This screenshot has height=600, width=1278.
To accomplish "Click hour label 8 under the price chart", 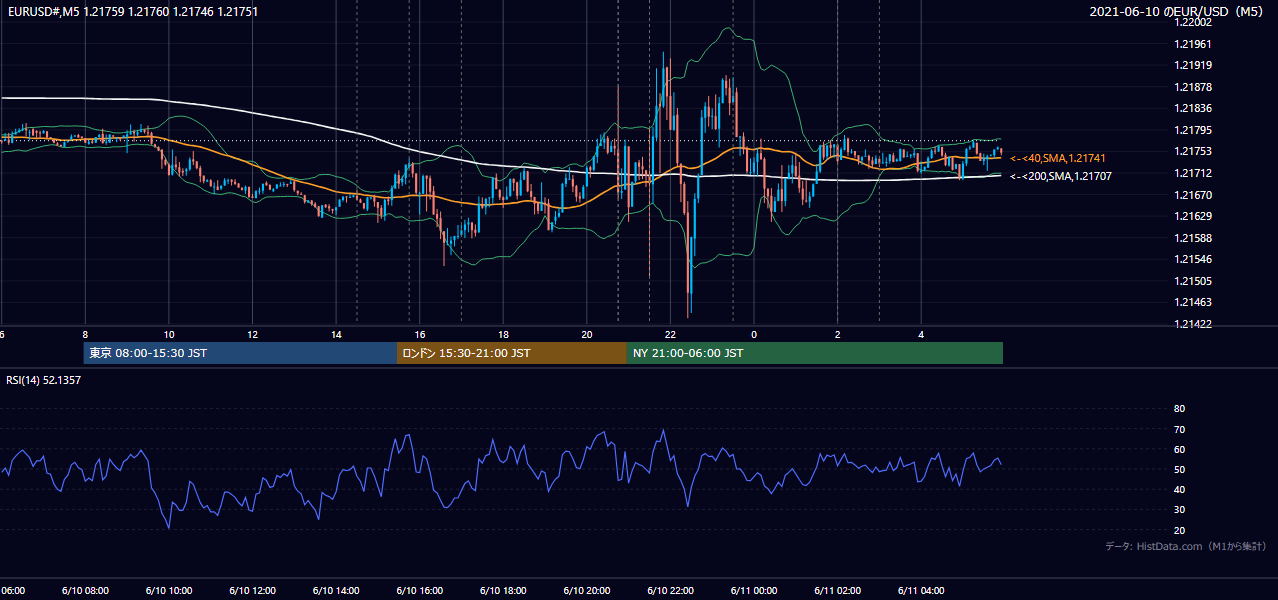I will tap(85, 334).
